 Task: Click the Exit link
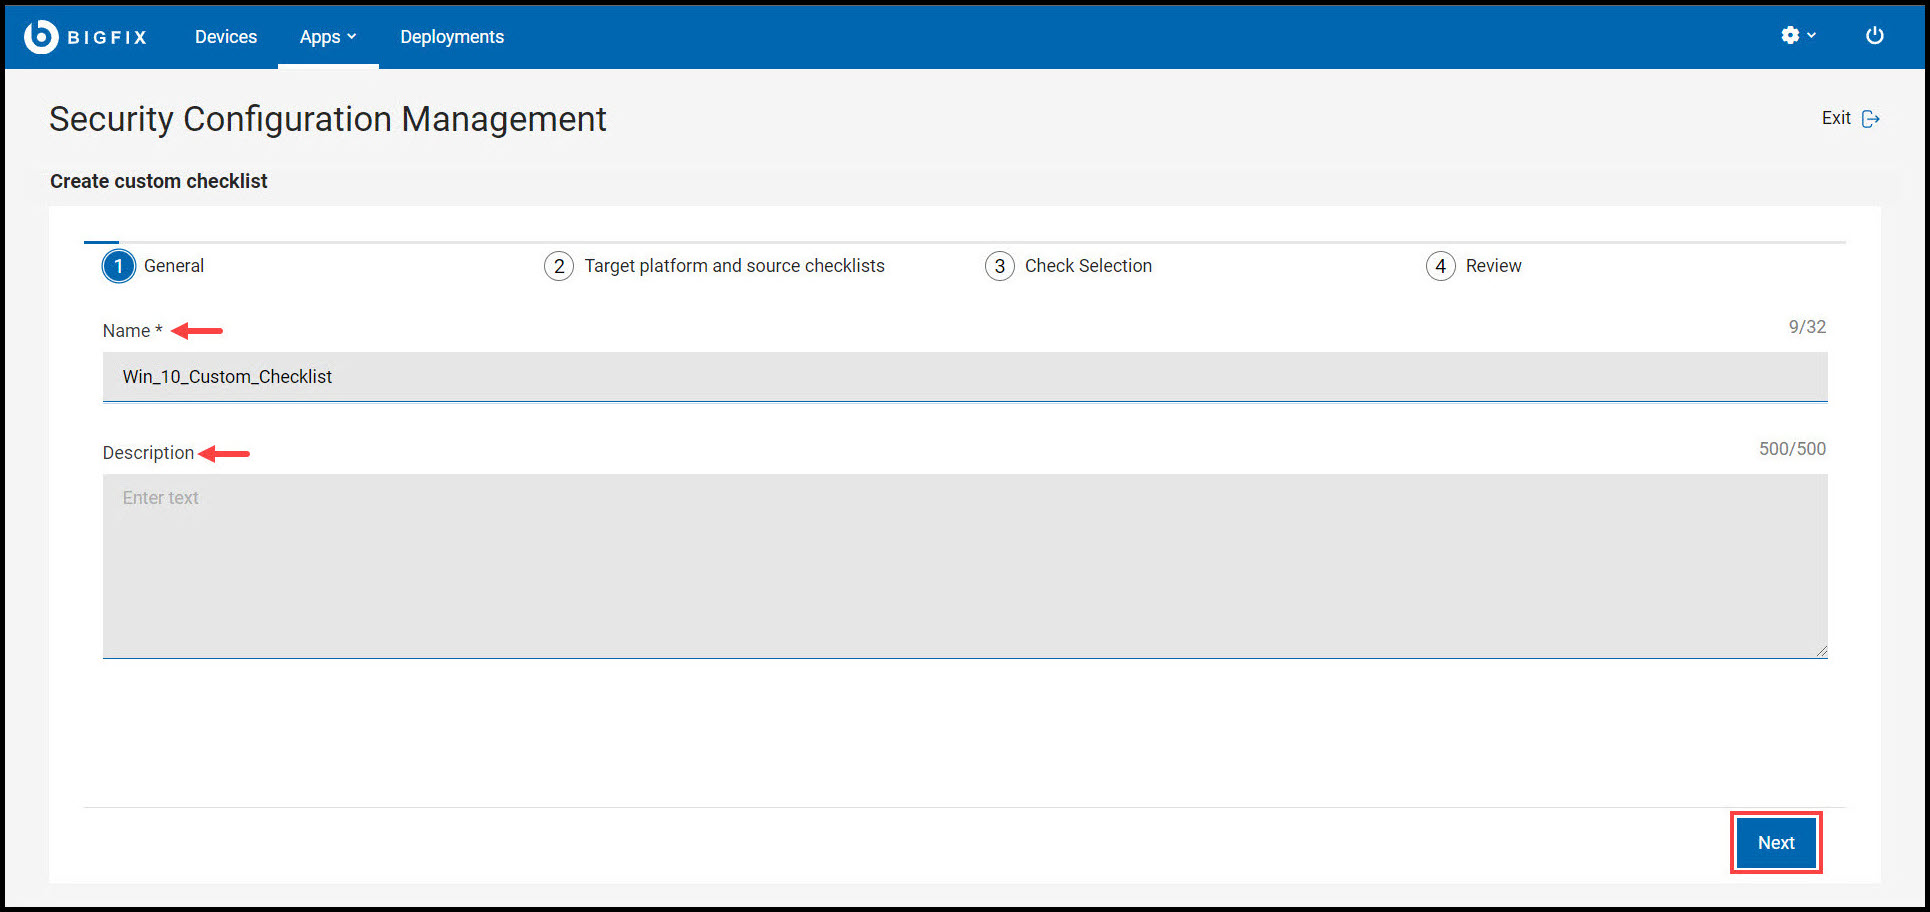click(1837, 118)
